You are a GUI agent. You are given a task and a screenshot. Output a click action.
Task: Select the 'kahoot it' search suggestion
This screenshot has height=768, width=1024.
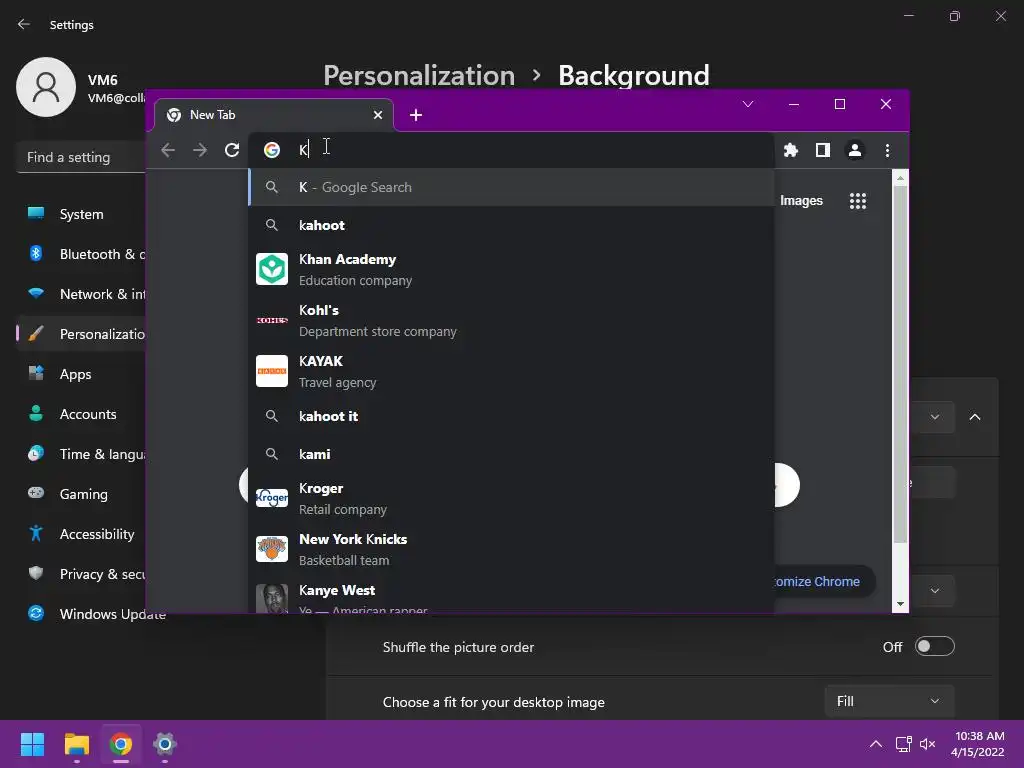point(511,416)
